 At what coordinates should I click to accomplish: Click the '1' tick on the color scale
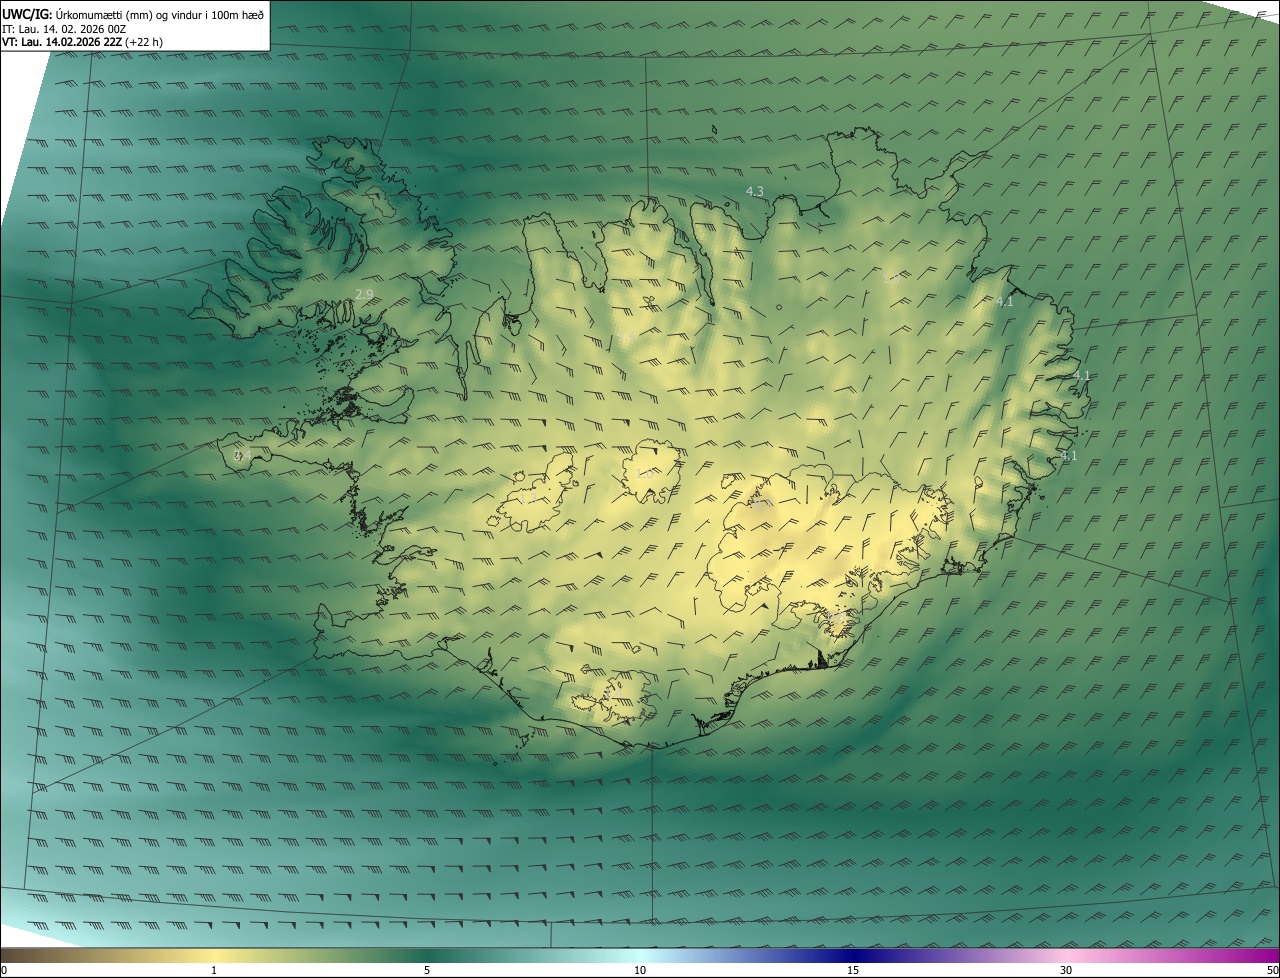click(213, 970)
